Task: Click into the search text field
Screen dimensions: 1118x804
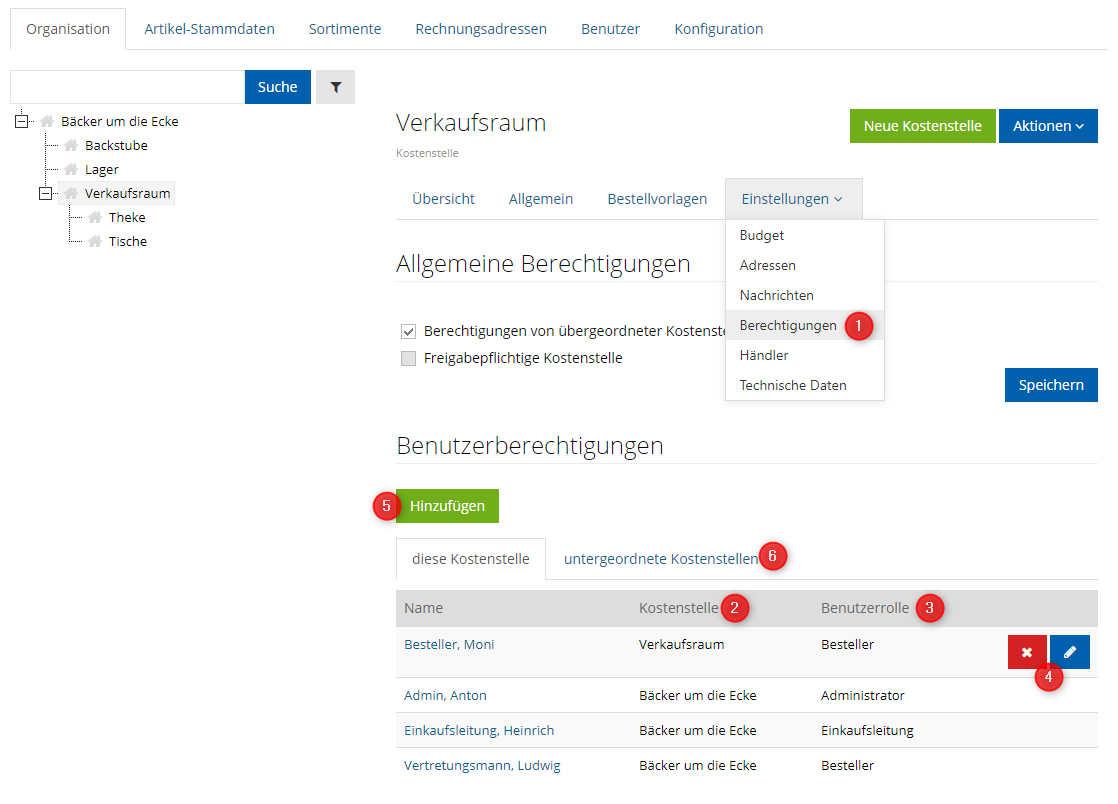Action: (127, 87)
